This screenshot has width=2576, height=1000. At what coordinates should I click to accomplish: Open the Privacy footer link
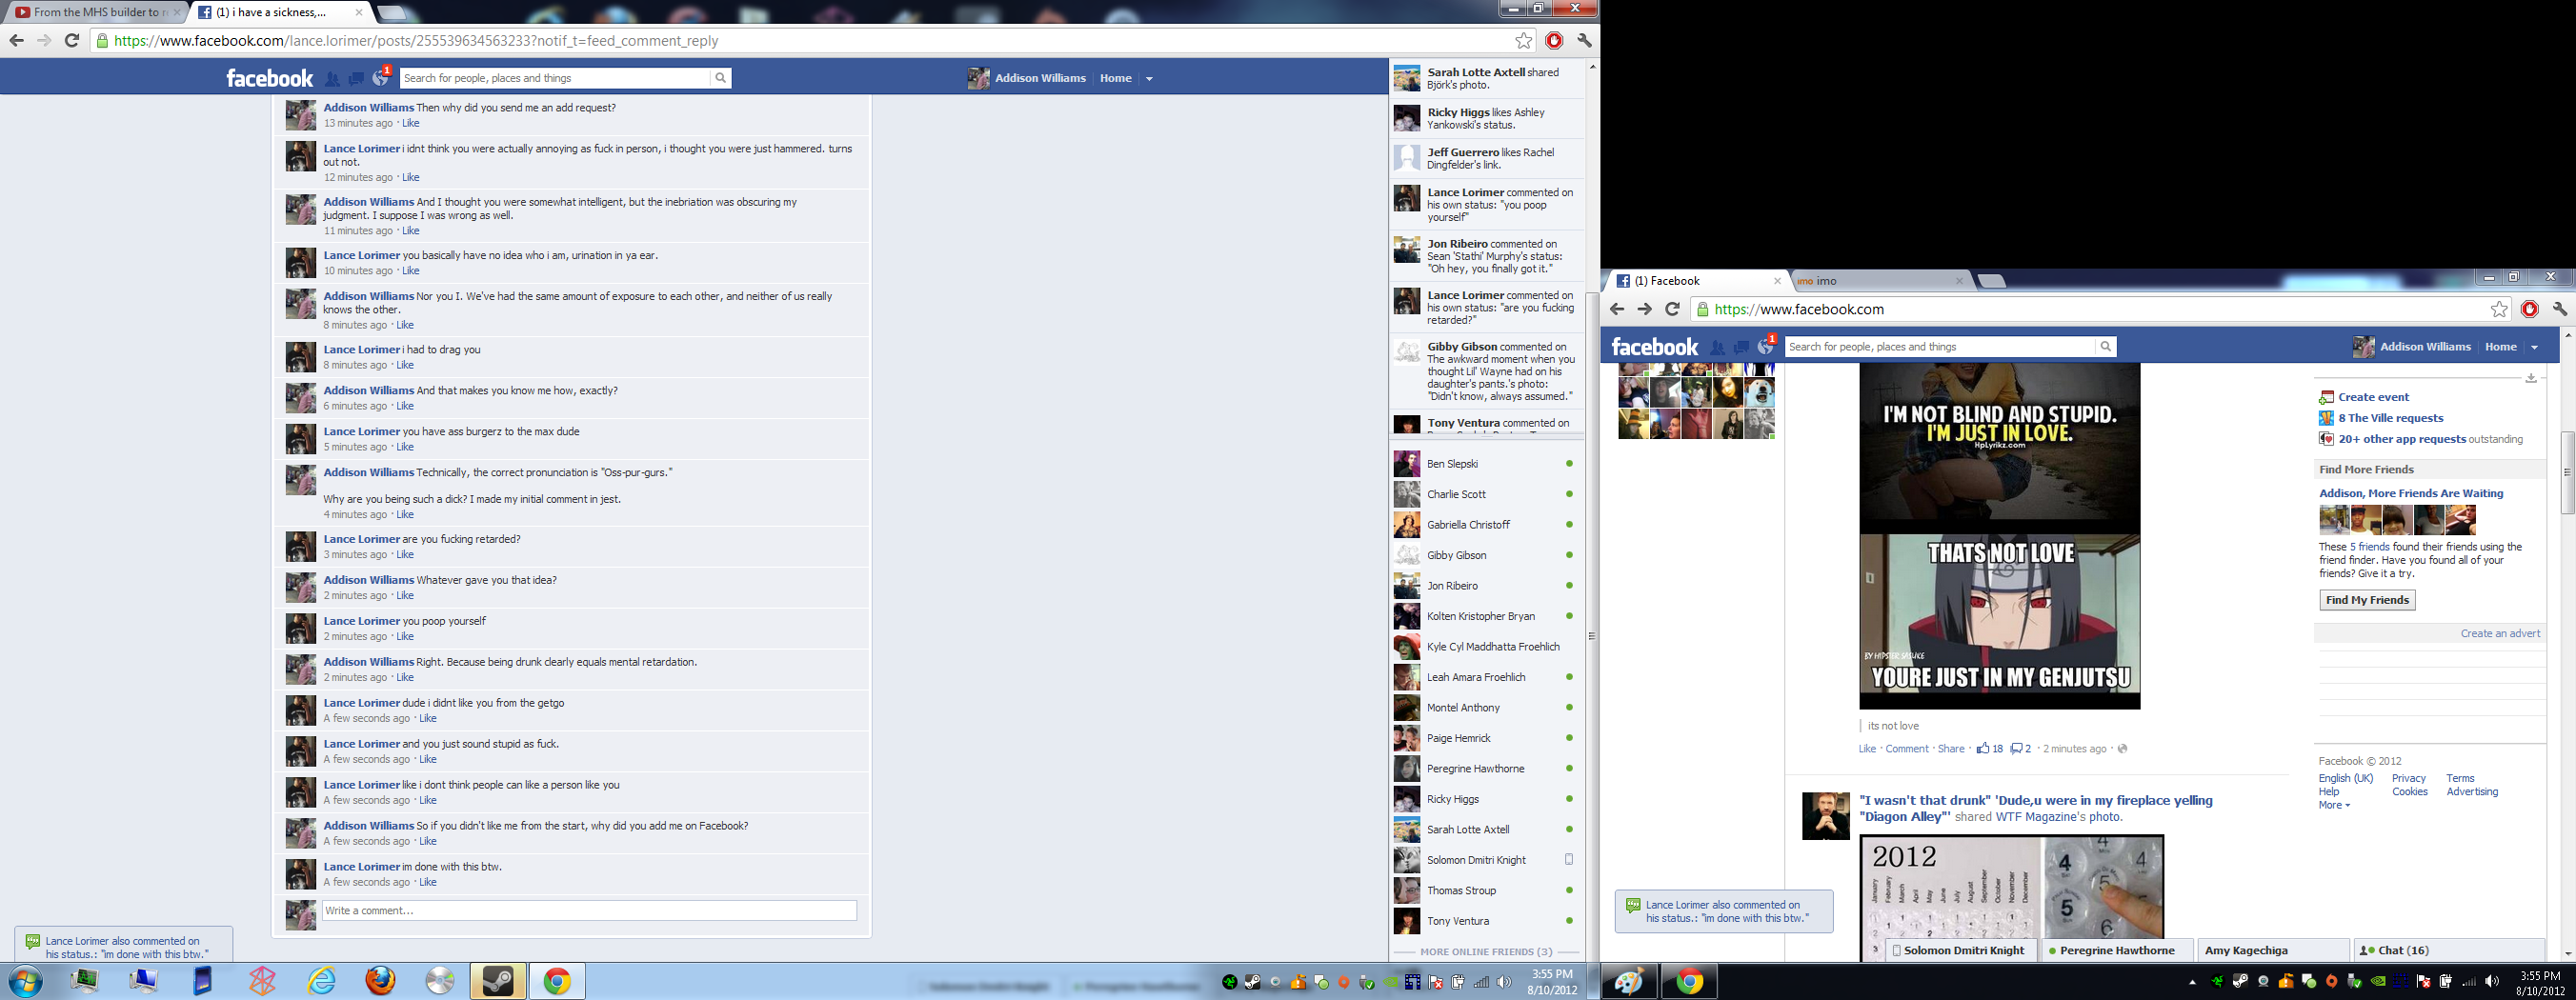click(x=2408, y=778)
